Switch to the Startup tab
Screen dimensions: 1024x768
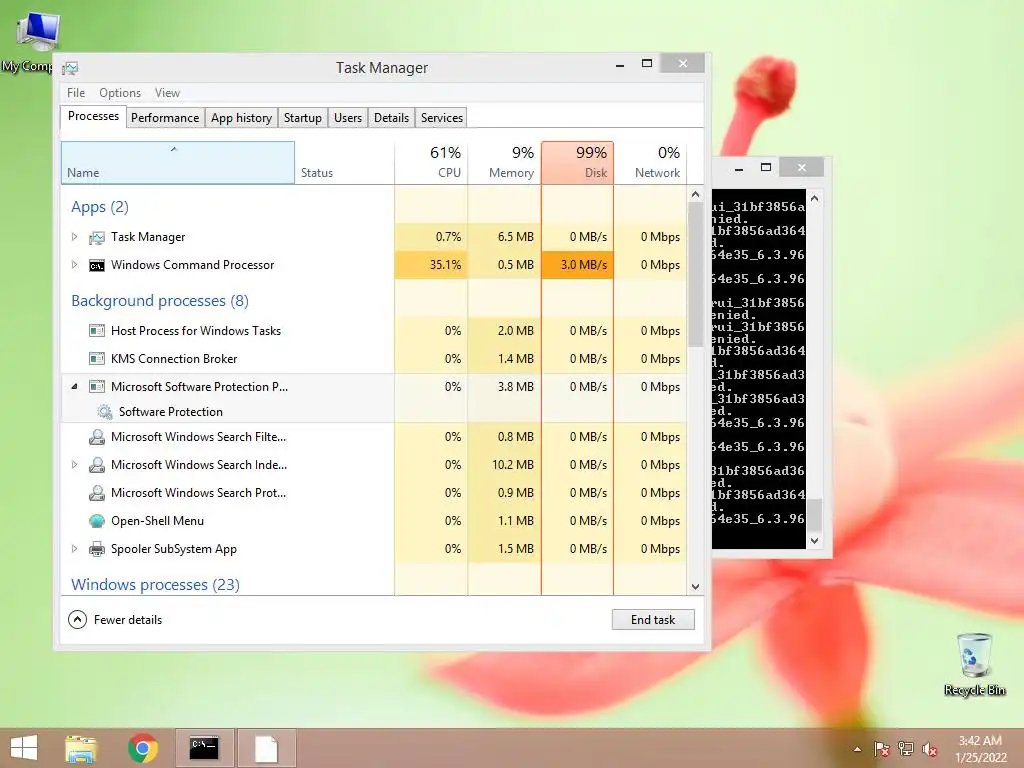click(302, 118)
